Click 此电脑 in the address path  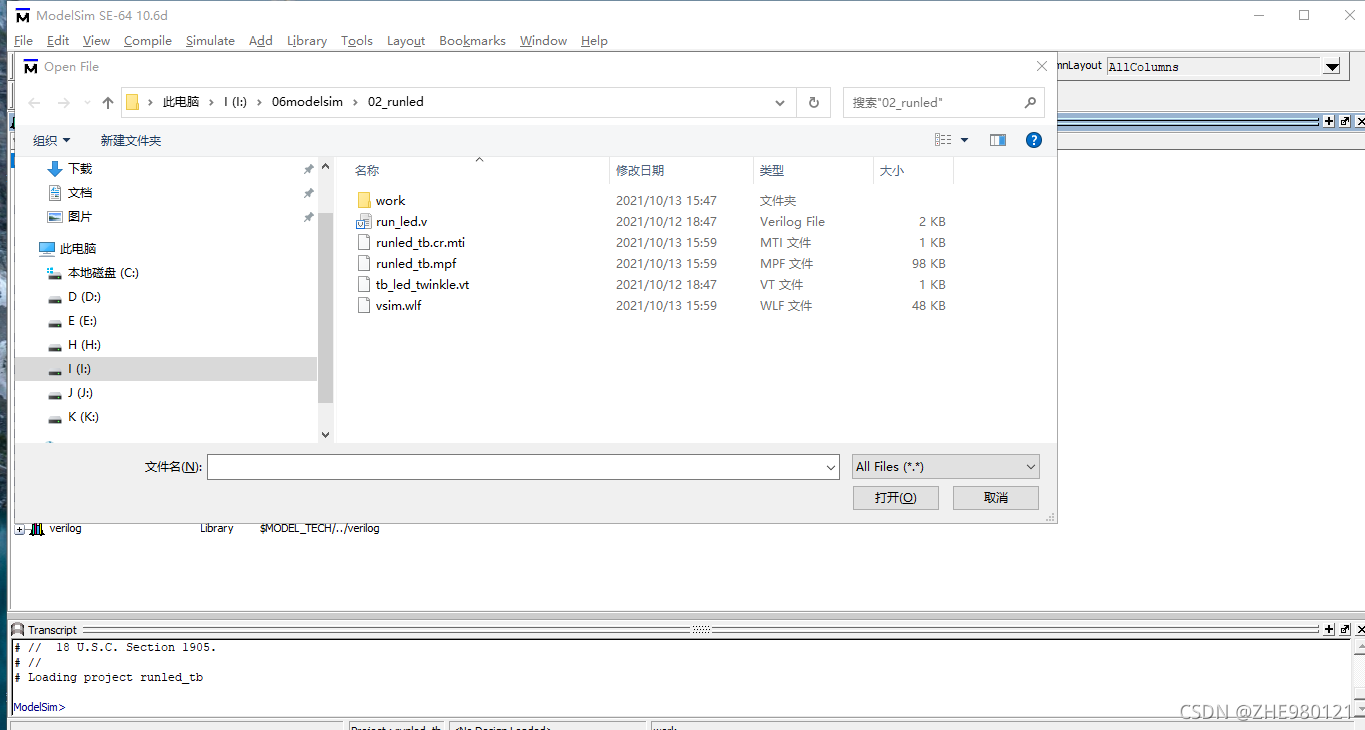click(x=181, y=102)
